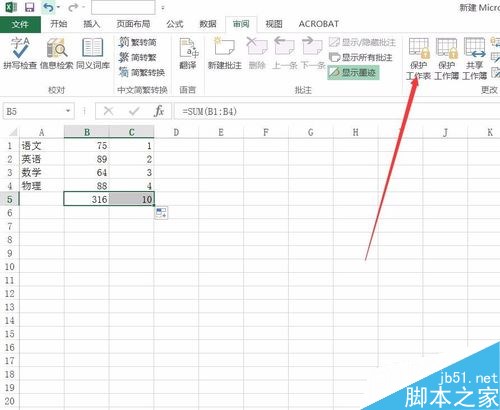This screenshot has width=500, height=410.
Task: Select cell B2 with value 89
Action: click(87, 159)
